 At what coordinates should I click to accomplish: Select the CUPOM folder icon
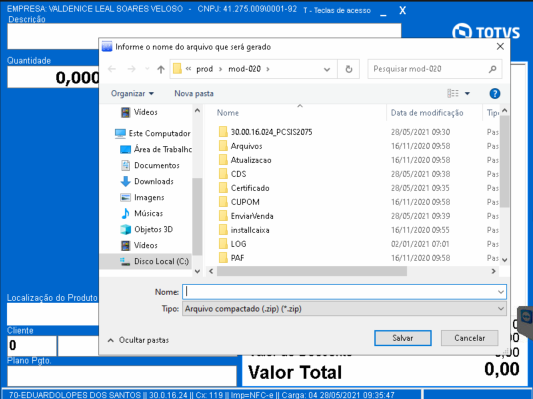tap(223, 202)
